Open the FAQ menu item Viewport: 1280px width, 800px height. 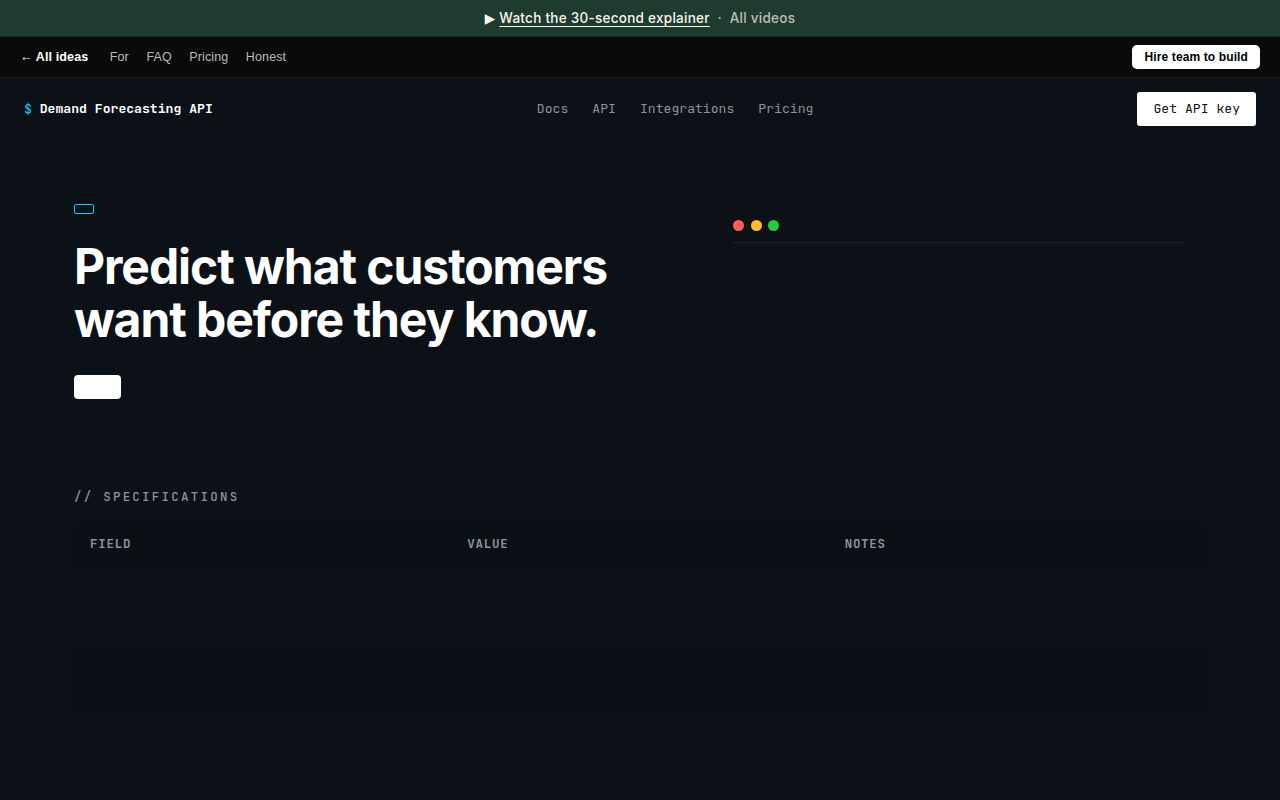tap(159, 57)
